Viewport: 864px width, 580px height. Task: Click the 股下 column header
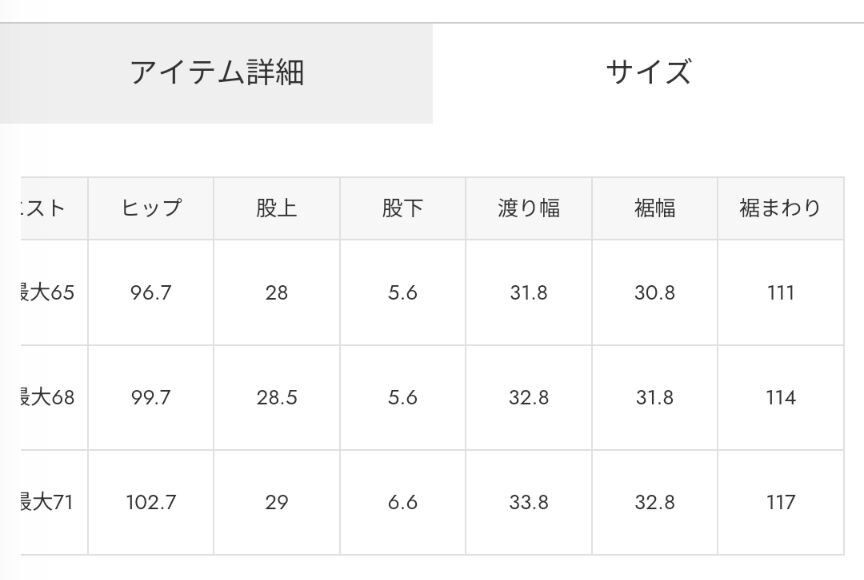(402, 208)
